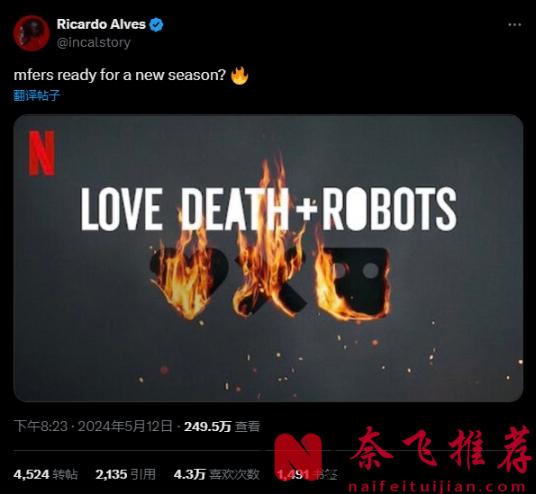Click the 1,491 书签 bookmarks count

point(307,475)
